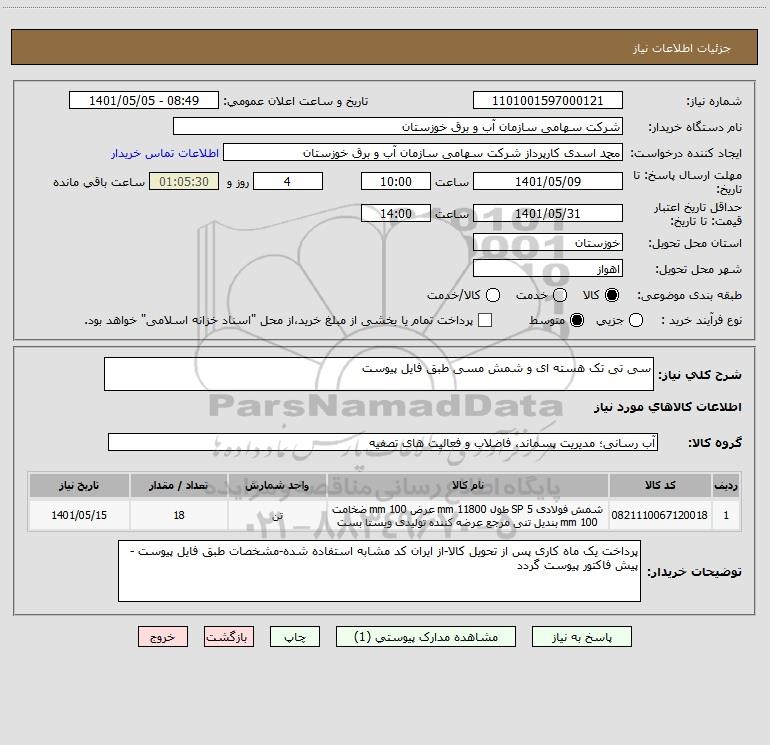770x745 pixels.
Task: Click the ردیف column header
Action: (x=726, y=485)
